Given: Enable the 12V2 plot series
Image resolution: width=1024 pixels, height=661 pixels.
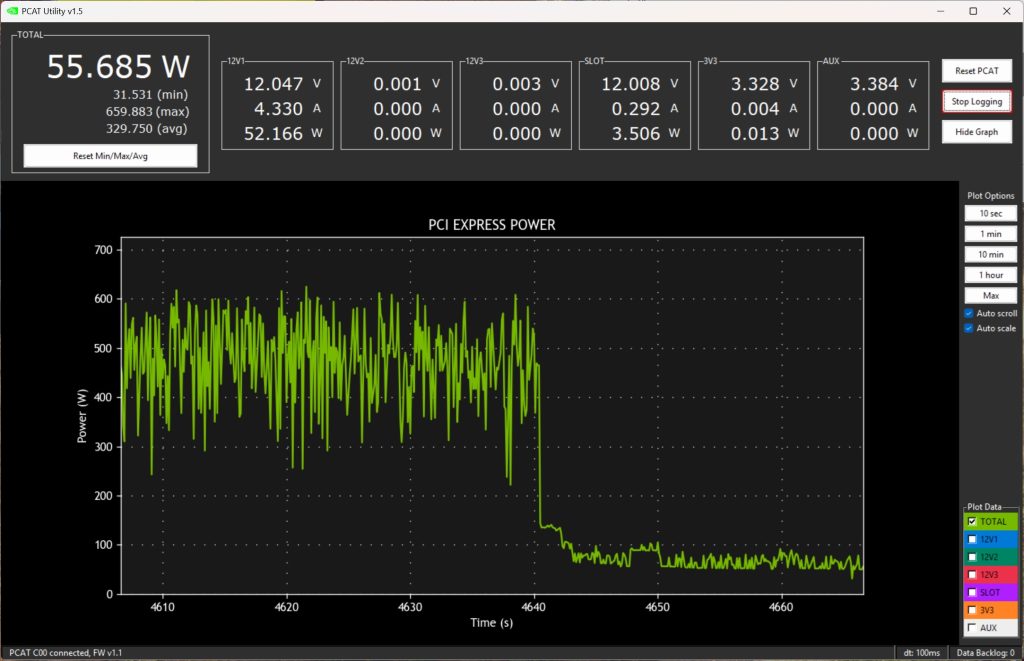Looking at the screenshot, I should pos(973,557).
